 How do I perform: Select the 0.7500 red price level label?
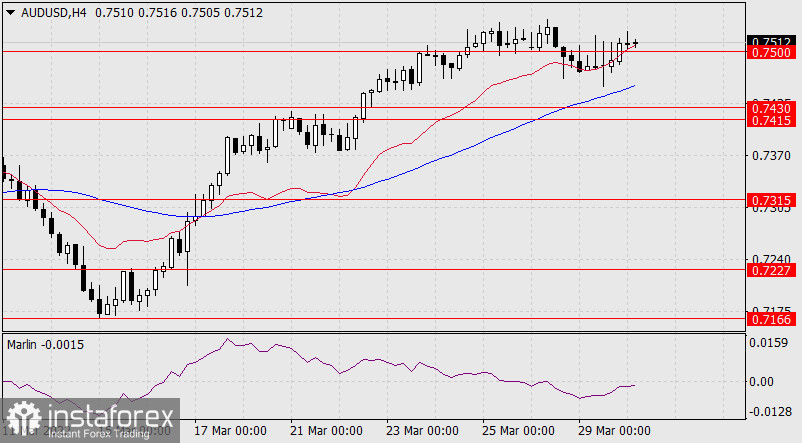click(771, 52)
